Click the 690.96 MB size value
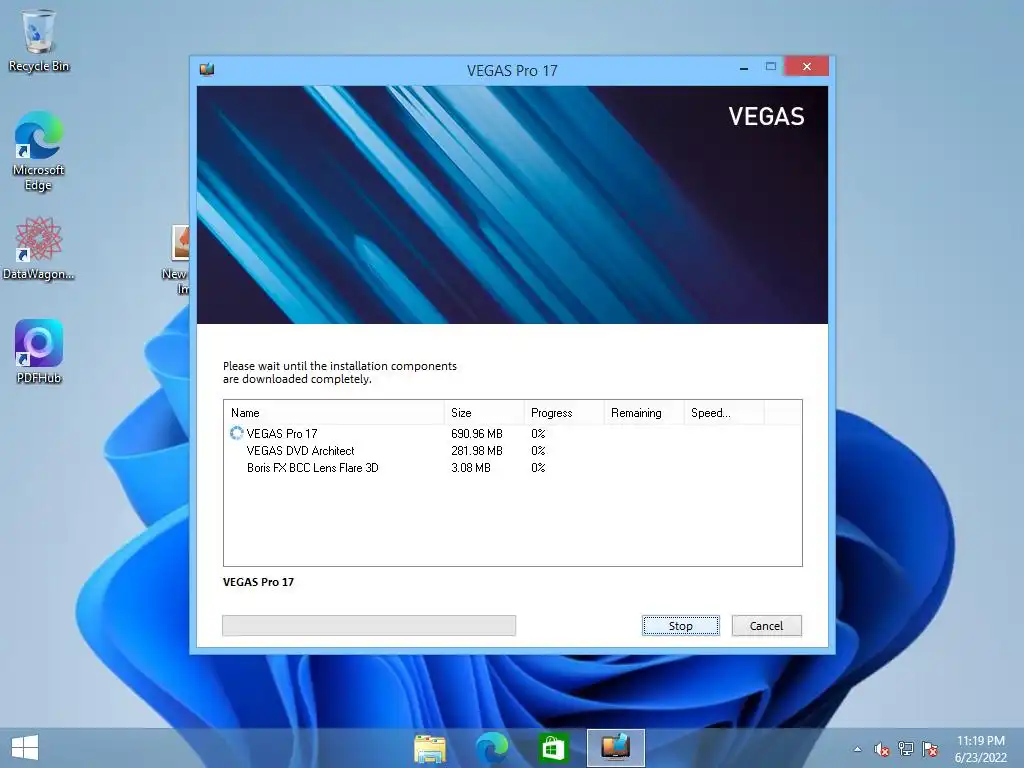The height and width of the screenshot is (768, 1024). pyautogui.click(x=477, y=434)
